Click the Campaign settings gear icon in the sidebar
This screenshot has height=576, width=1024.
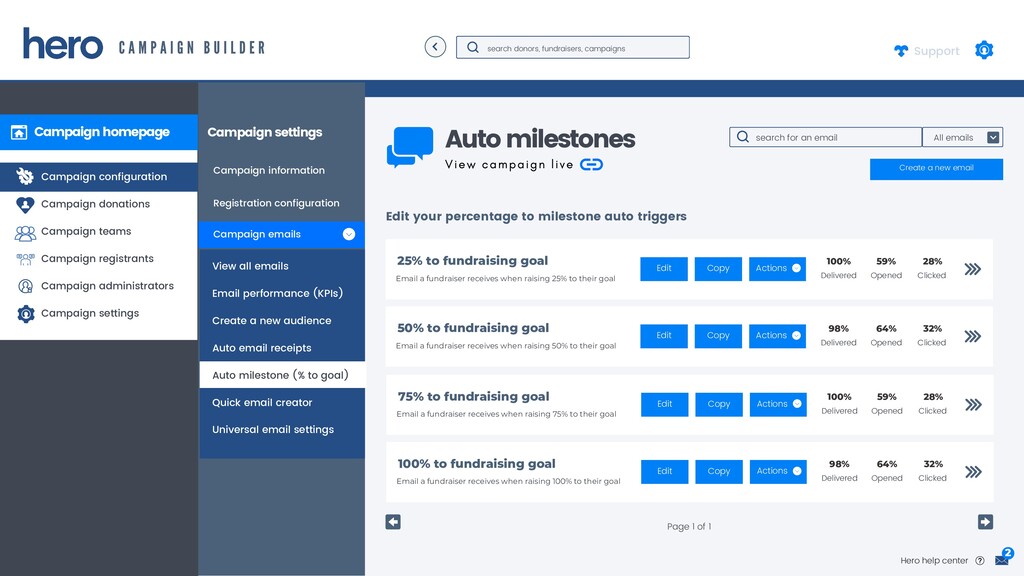coord(25,314)
